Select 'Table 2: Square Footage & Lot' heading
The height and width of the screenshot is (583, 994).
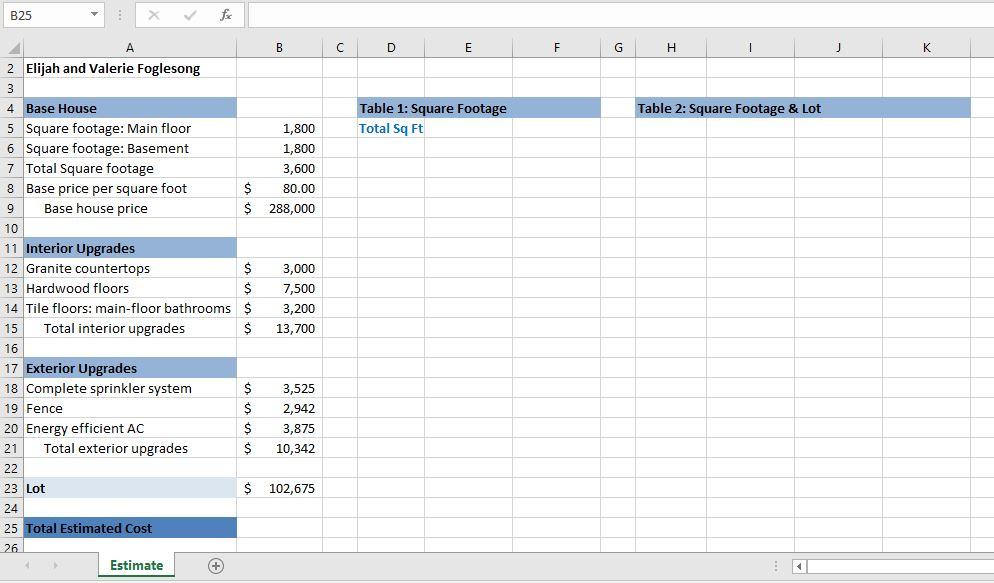coord(803,108)
